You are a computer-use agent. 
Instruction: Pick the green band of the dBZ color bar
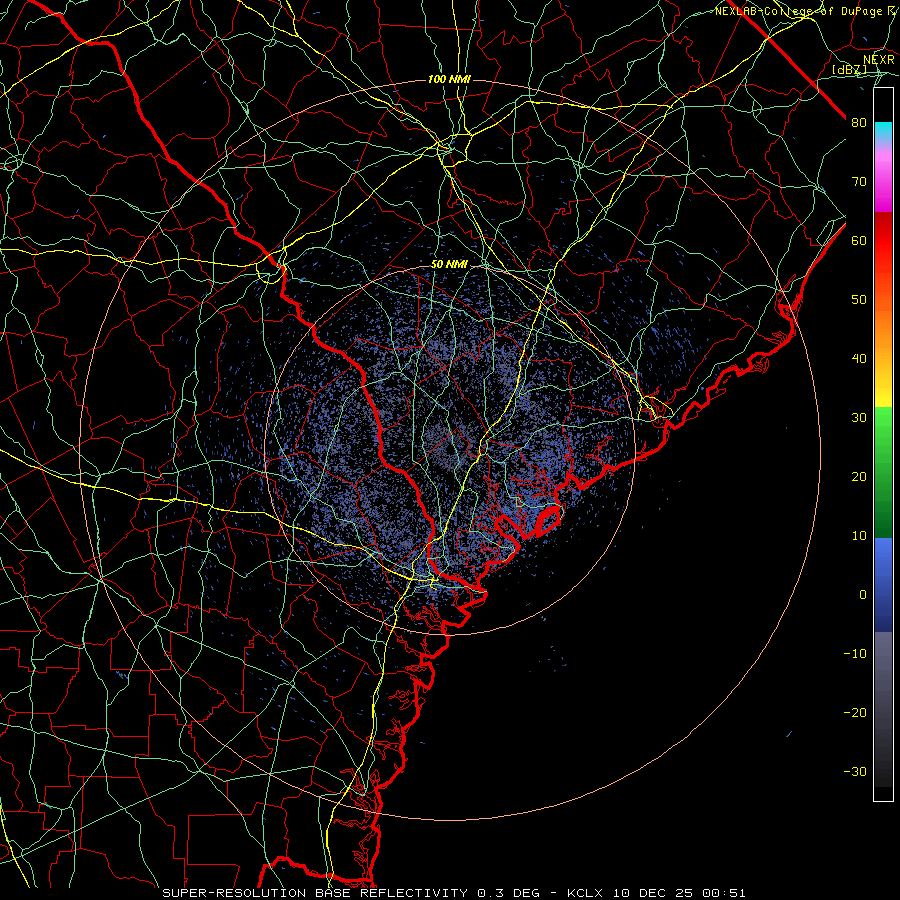[x=883, y=472]
